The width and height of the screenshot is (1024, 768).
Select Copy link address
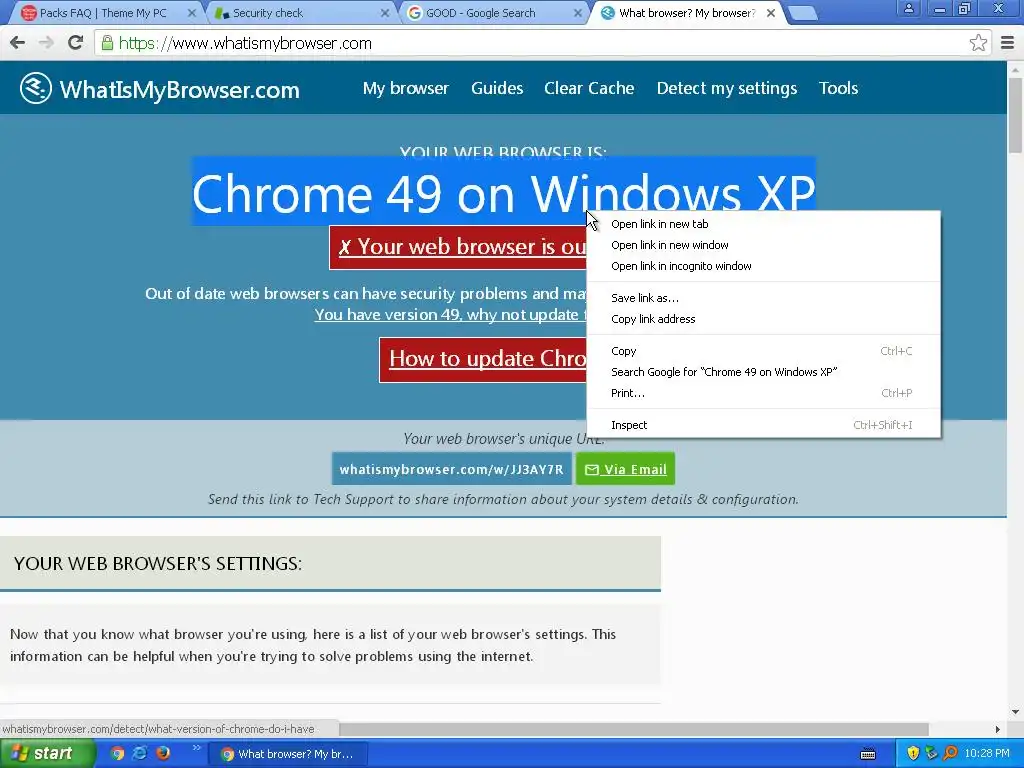pyautogui.click(x=763, y=319)
